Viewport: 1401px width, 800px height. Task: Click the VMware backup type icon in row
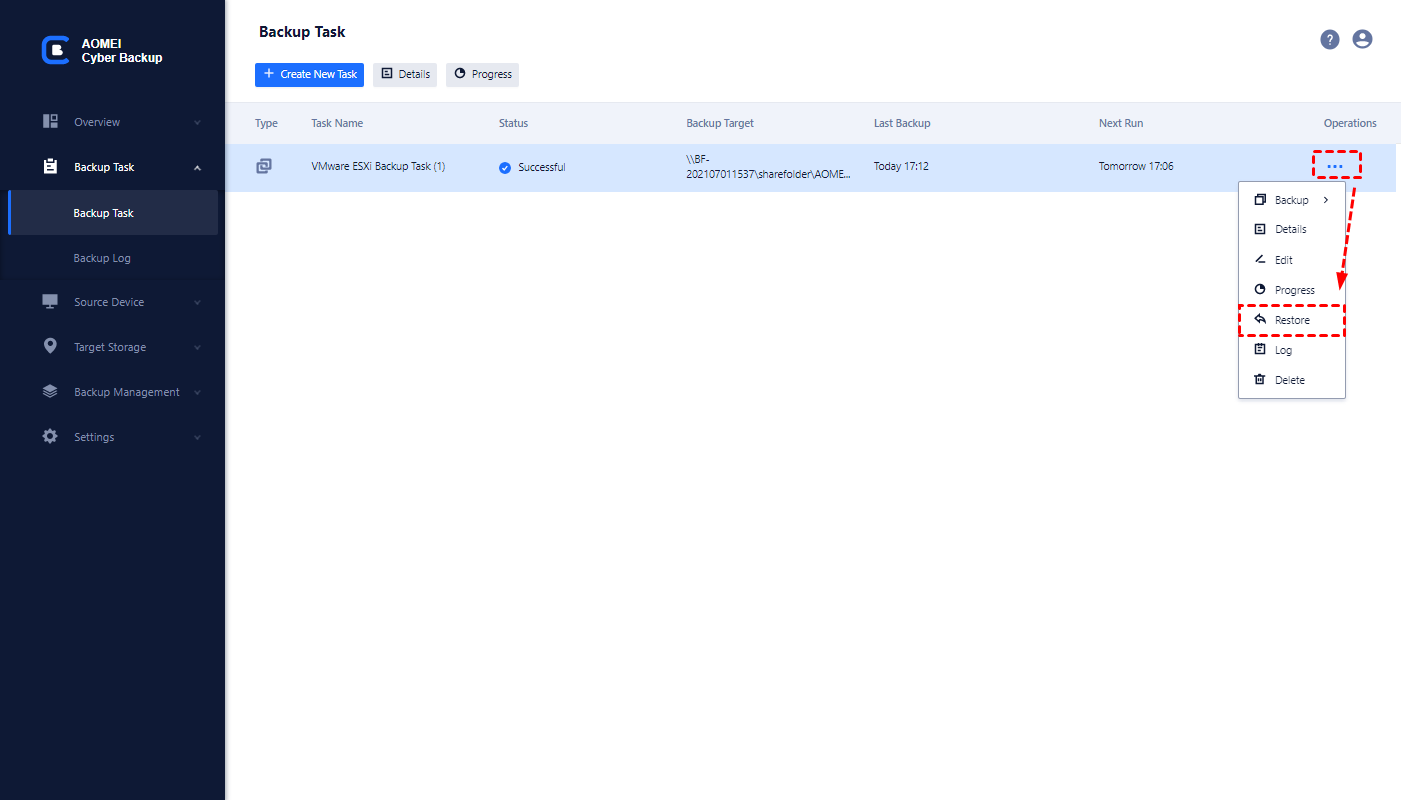pyautogui.click(x=264, y=166)
